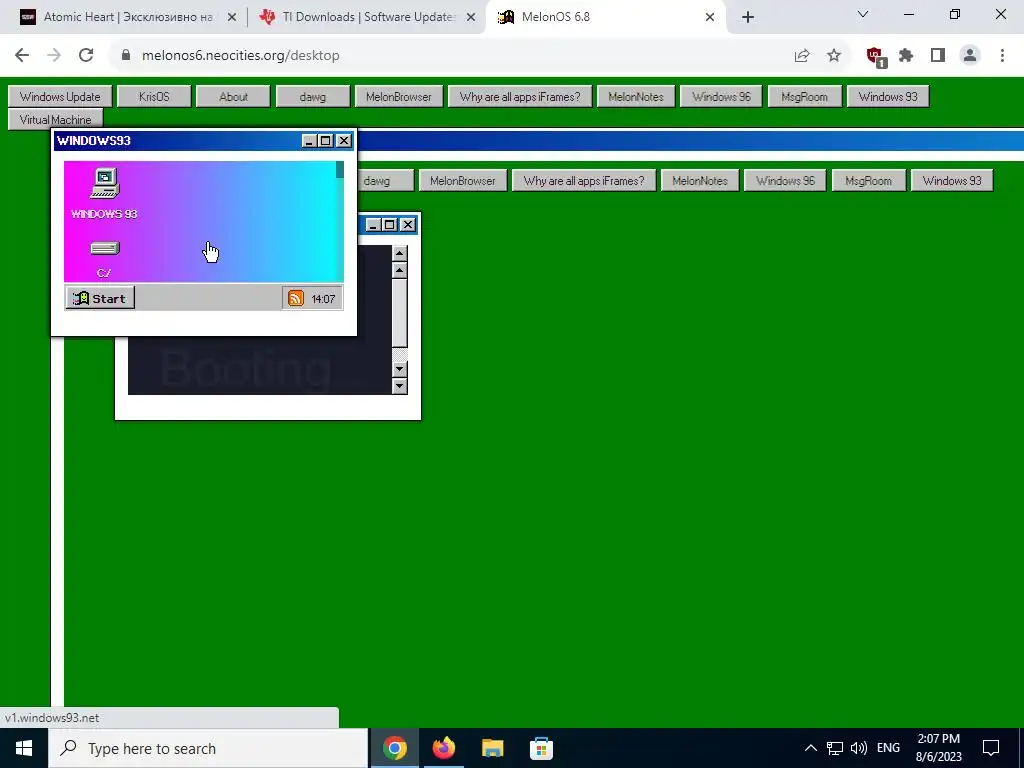1024x768 pixels.
Task: Launch Windows 93 in the nested desktop row
Action: coord(952,181)
